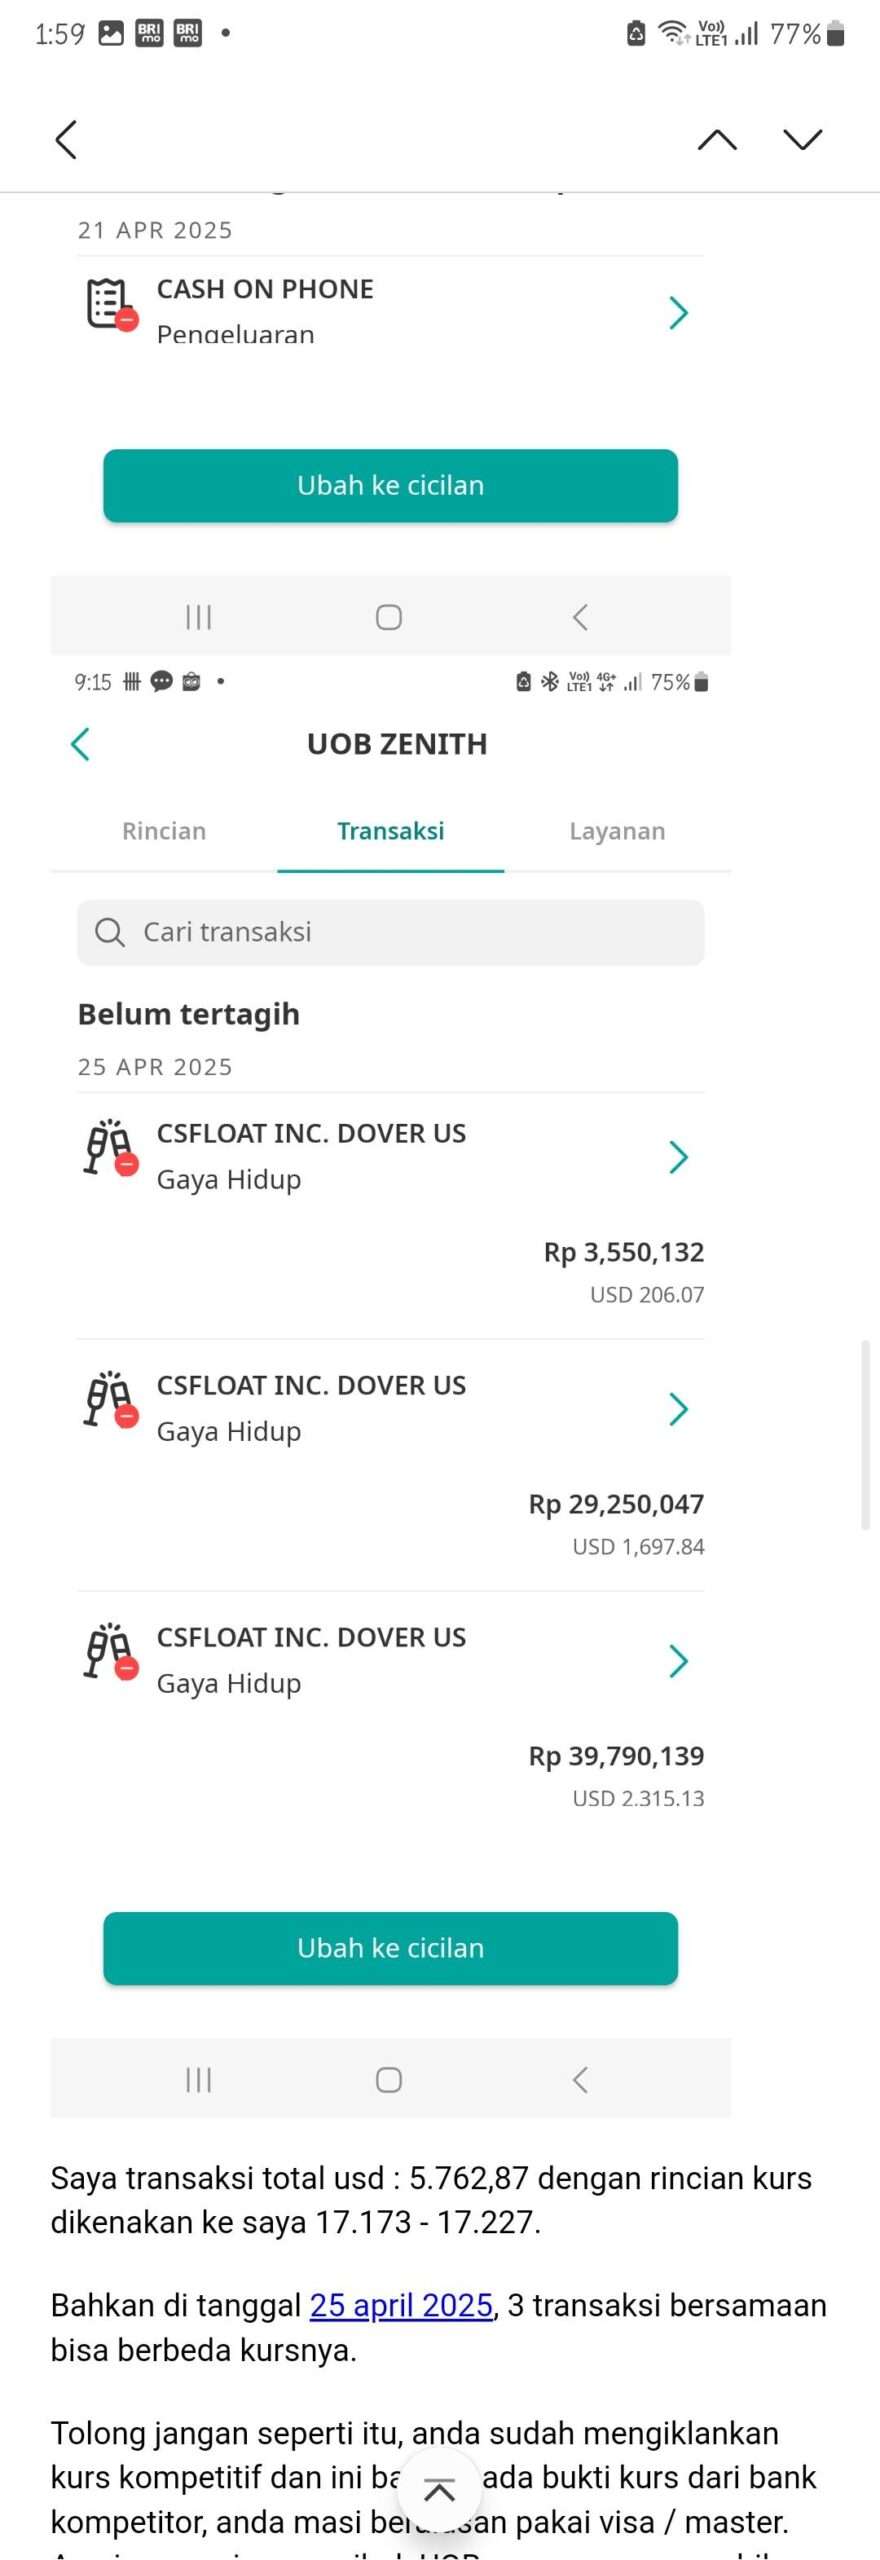Tap the UOB Zenith teal back arrow

pos(81,744)
